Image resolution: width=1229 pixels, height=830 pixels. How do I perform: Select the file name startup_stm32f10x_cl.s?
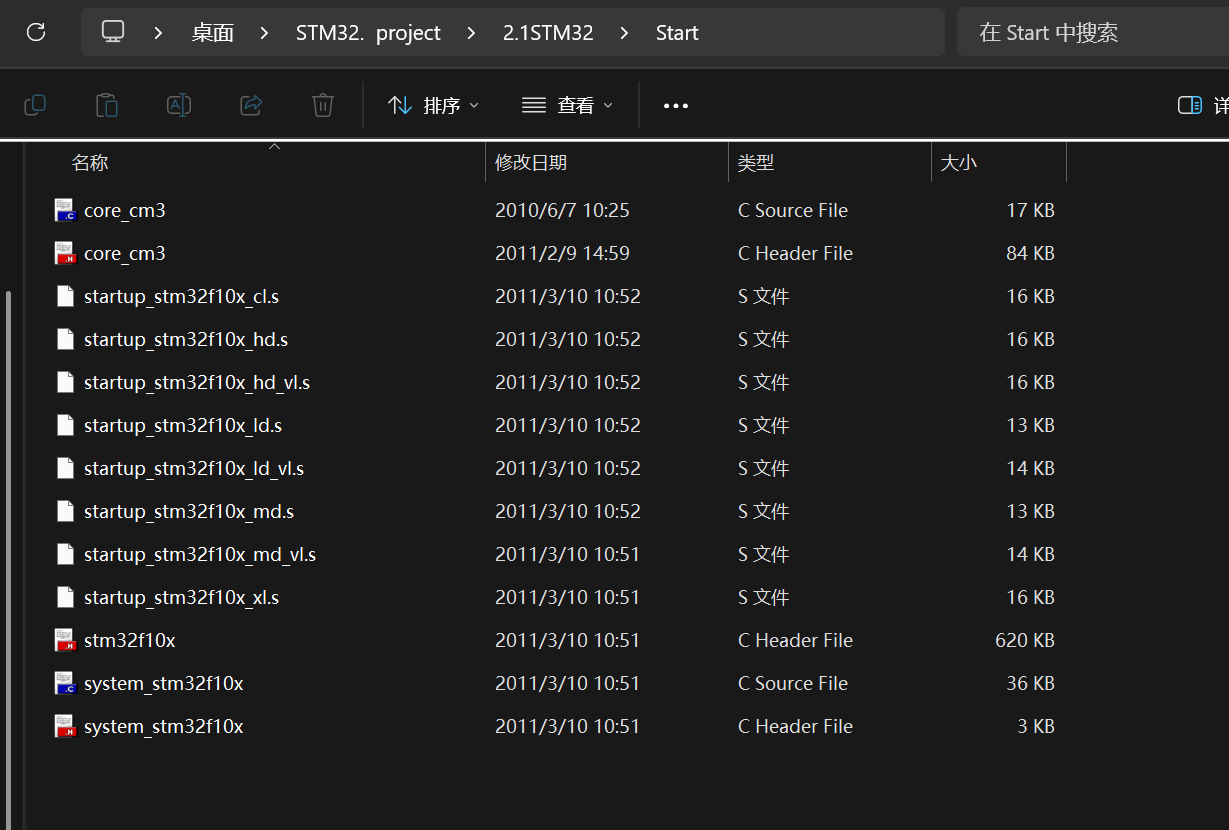pyautogui.click(x=182, y=296)
